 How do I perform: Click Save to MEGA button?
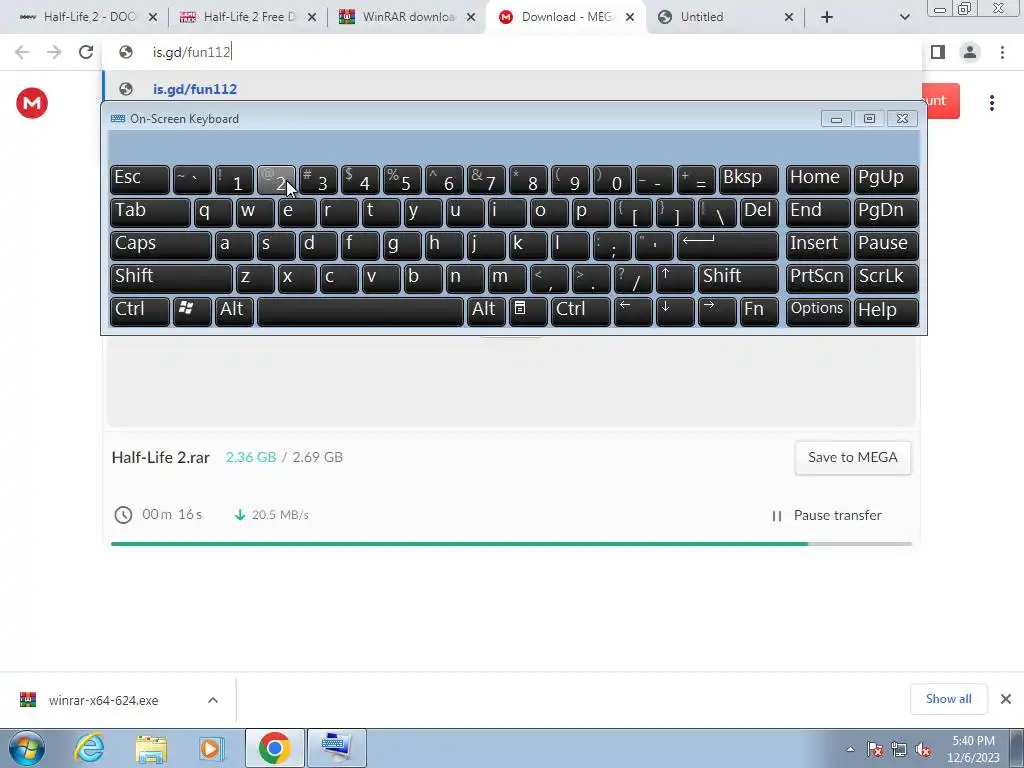[x=853, y=458]
